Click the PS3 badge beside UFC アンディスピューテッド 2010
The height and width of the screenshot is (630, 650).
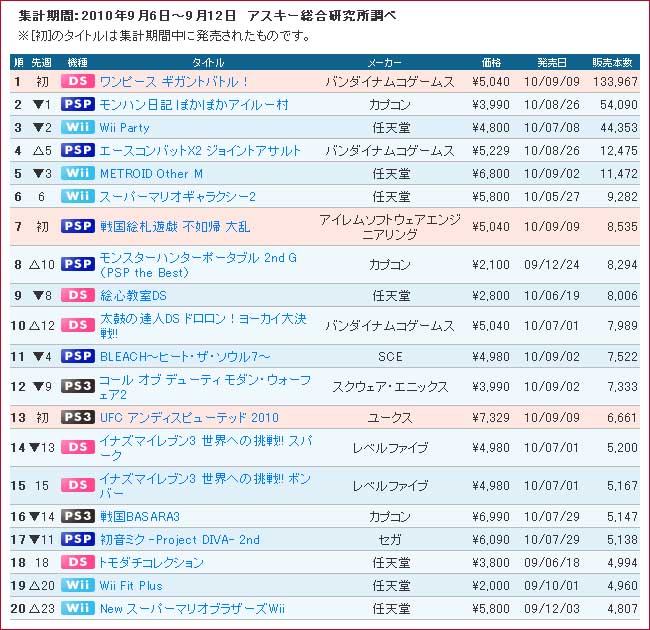click(78, 417)
